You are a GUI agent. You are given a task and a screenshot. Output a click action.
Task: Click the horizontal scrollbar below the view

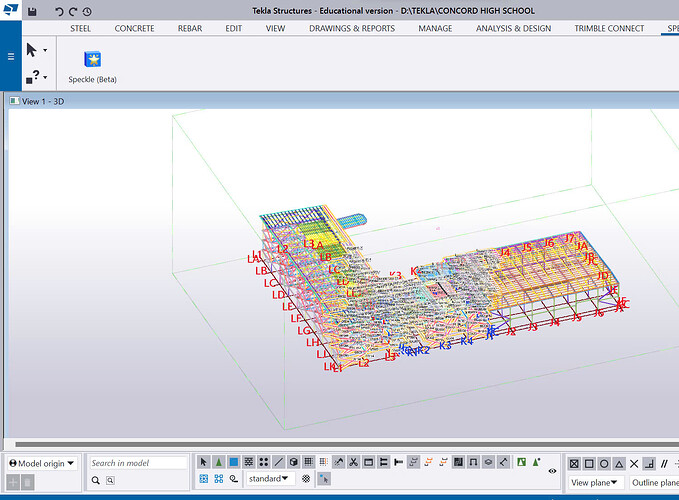[x=347, y=444]
